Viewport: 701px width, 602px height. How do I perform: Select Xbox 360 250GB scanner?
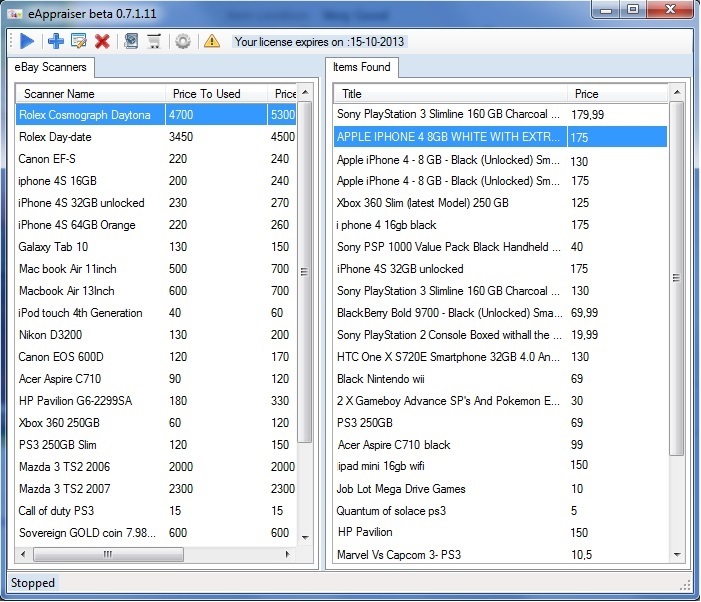156,423
